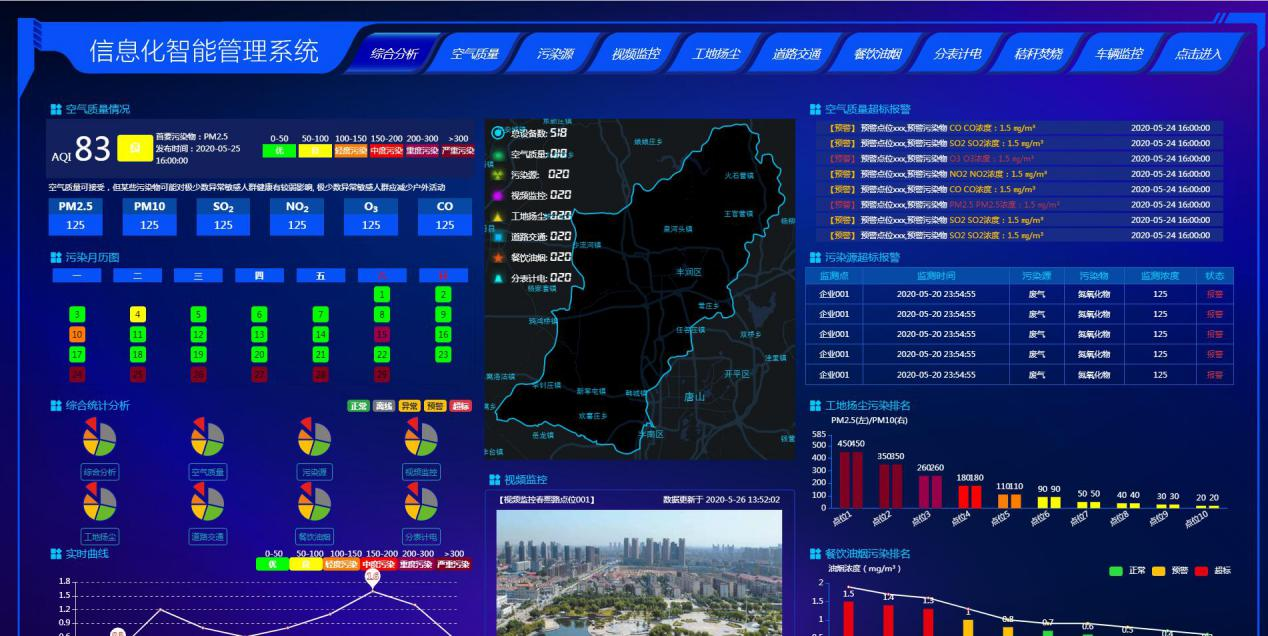
Task: Click the 总设备数 circular icon on map
Action: [498, 133]
